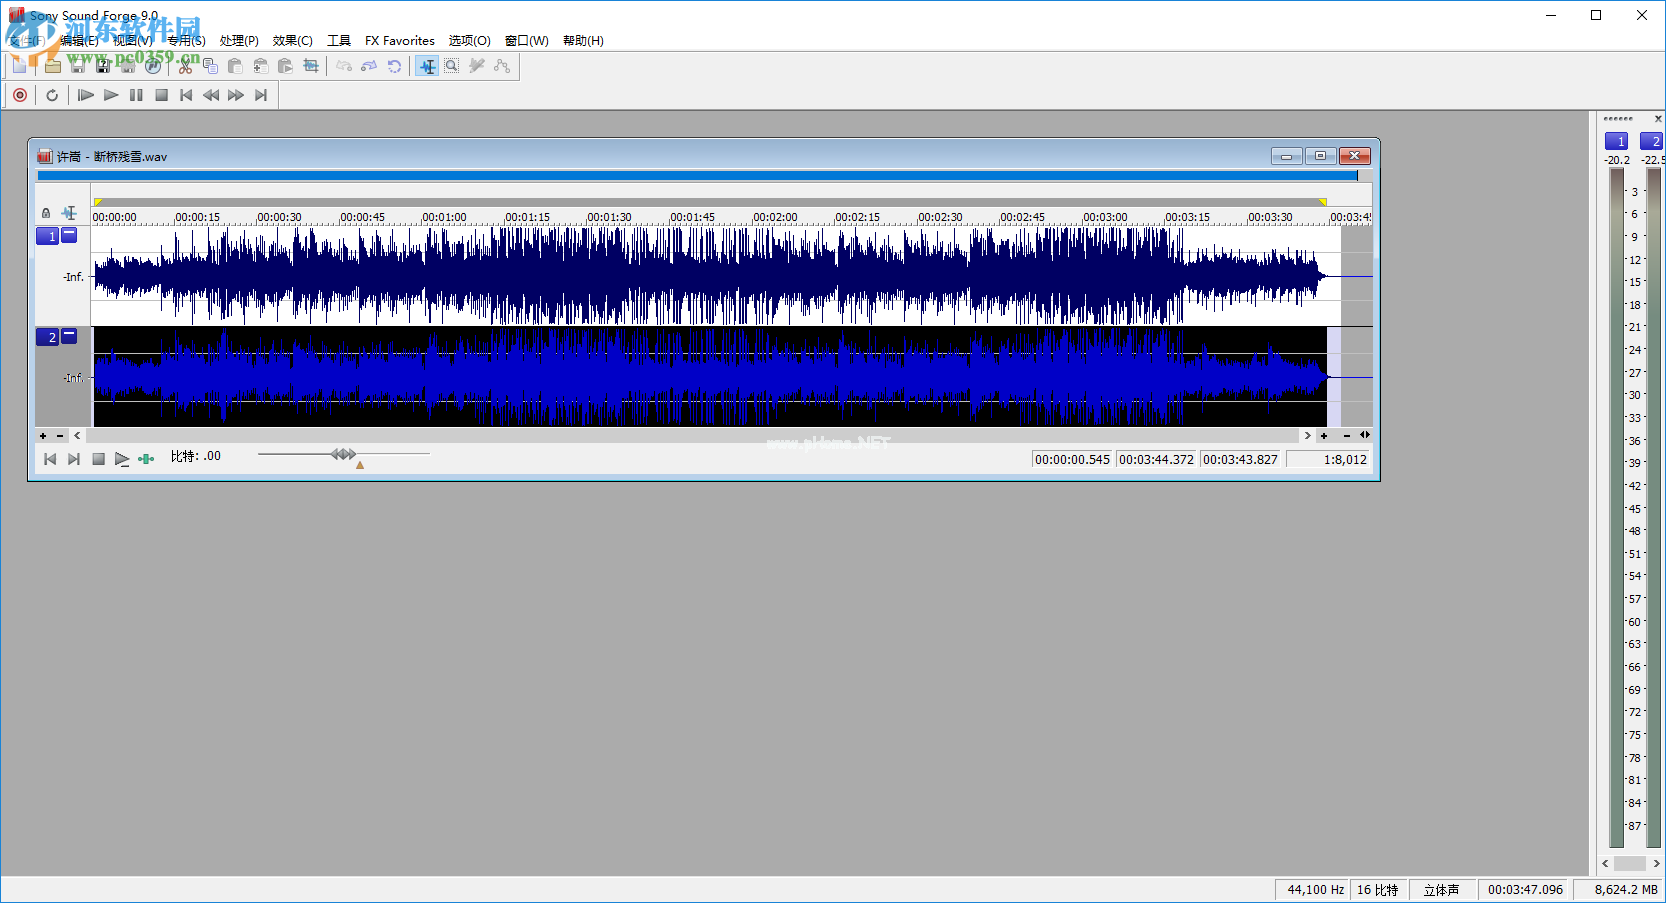Viewport: 1666px width, 903px height.
Task: Open the 帮助(H) menu
Action: tap(583, 41)
